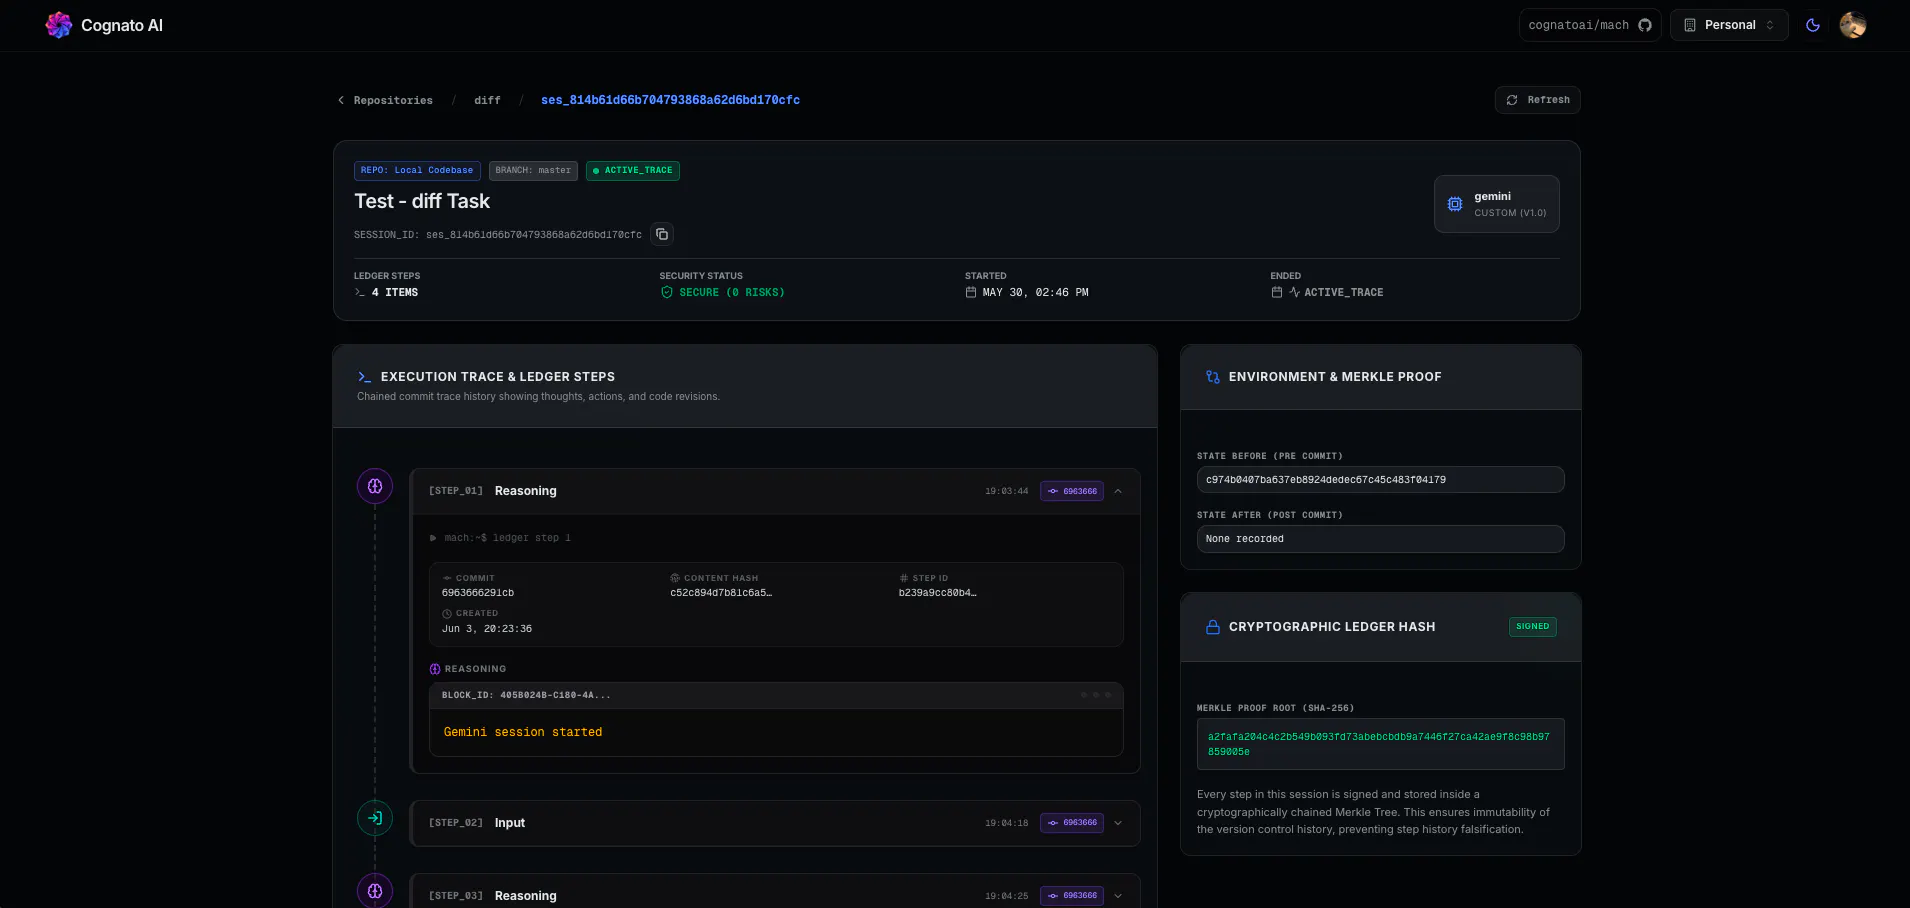Select the diff breadcrumb
The height and width of the screenshot is (908, 1910).
[x=487, y=100]
